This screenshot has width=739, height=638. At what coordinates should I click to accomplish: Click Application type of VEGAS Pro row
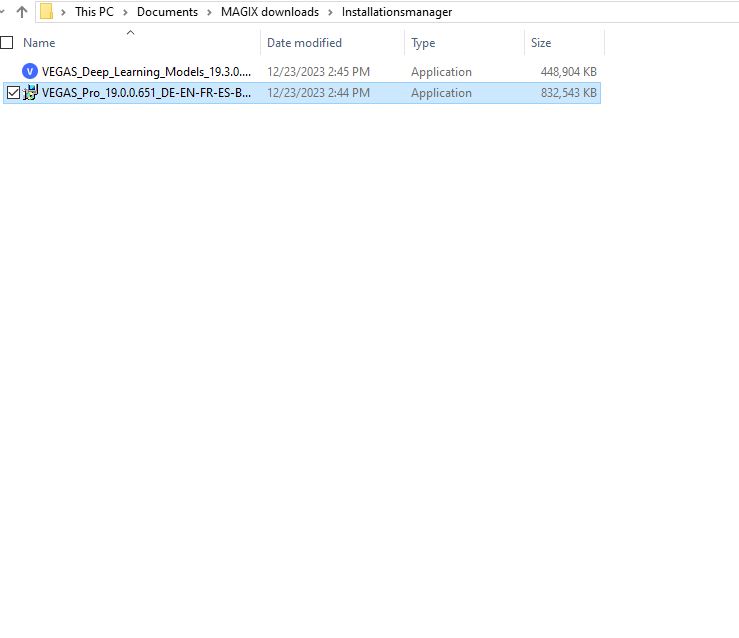(441, 93)
